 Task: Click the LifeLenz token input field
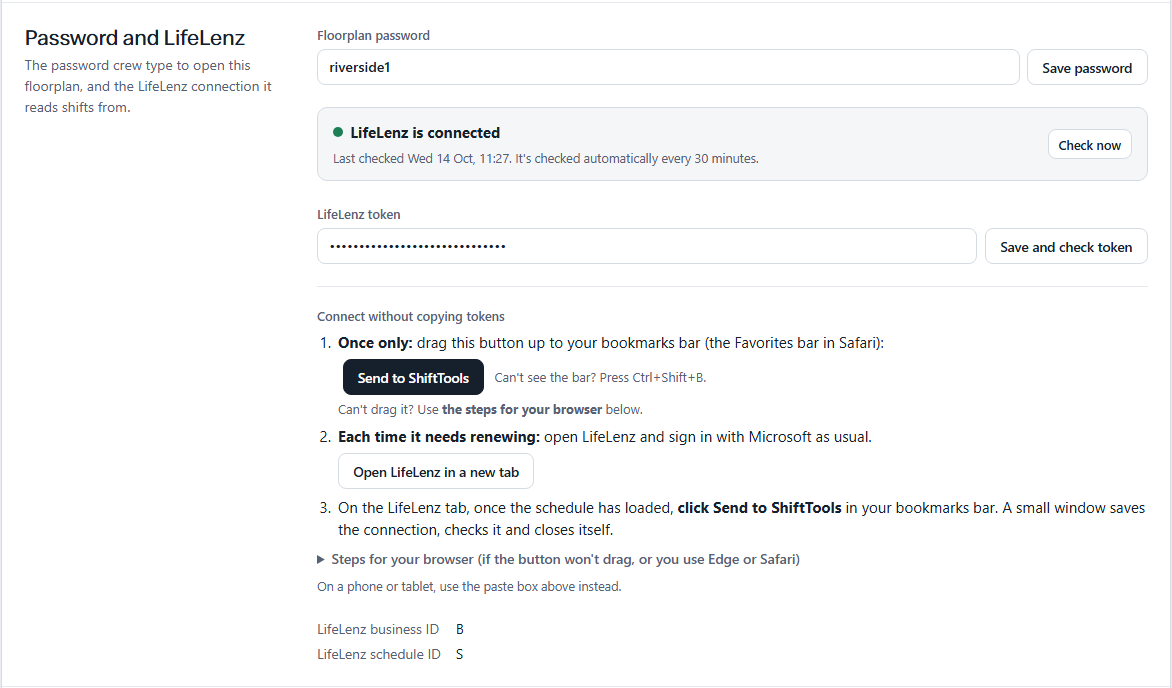coord(647,246)
